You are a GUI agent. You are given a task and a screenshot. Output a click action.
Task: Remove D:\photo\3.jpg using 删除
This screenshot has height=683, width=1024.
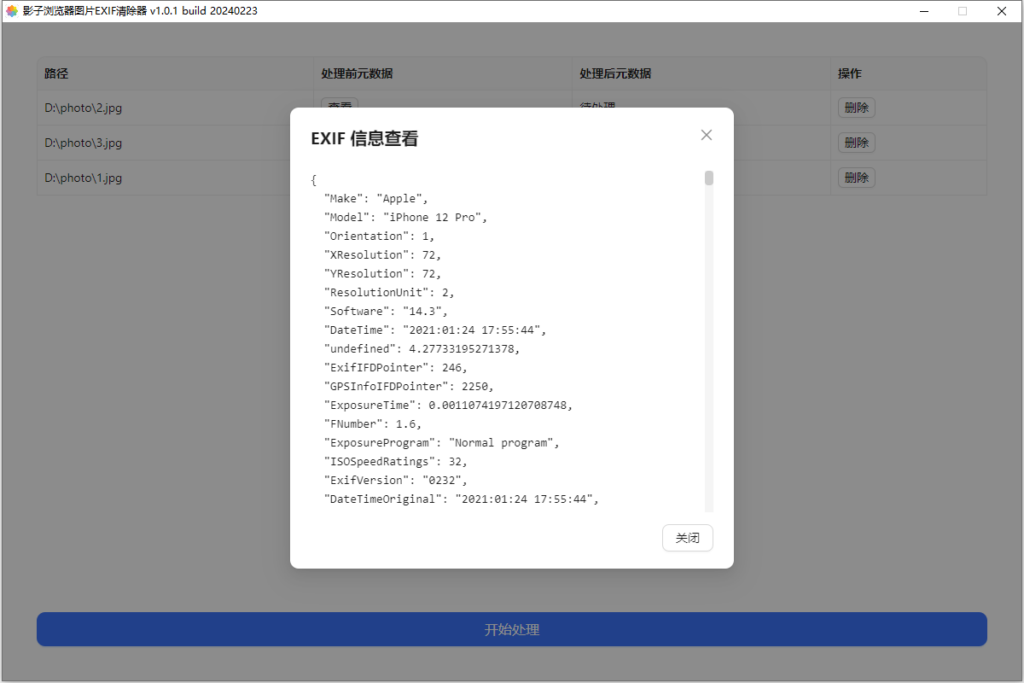click(x=856, y=143)
